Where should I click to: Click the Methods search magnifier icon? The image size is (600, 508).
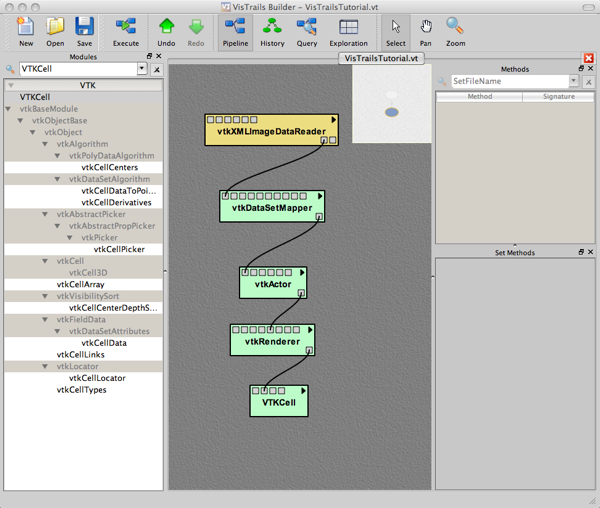click(442, 81)
